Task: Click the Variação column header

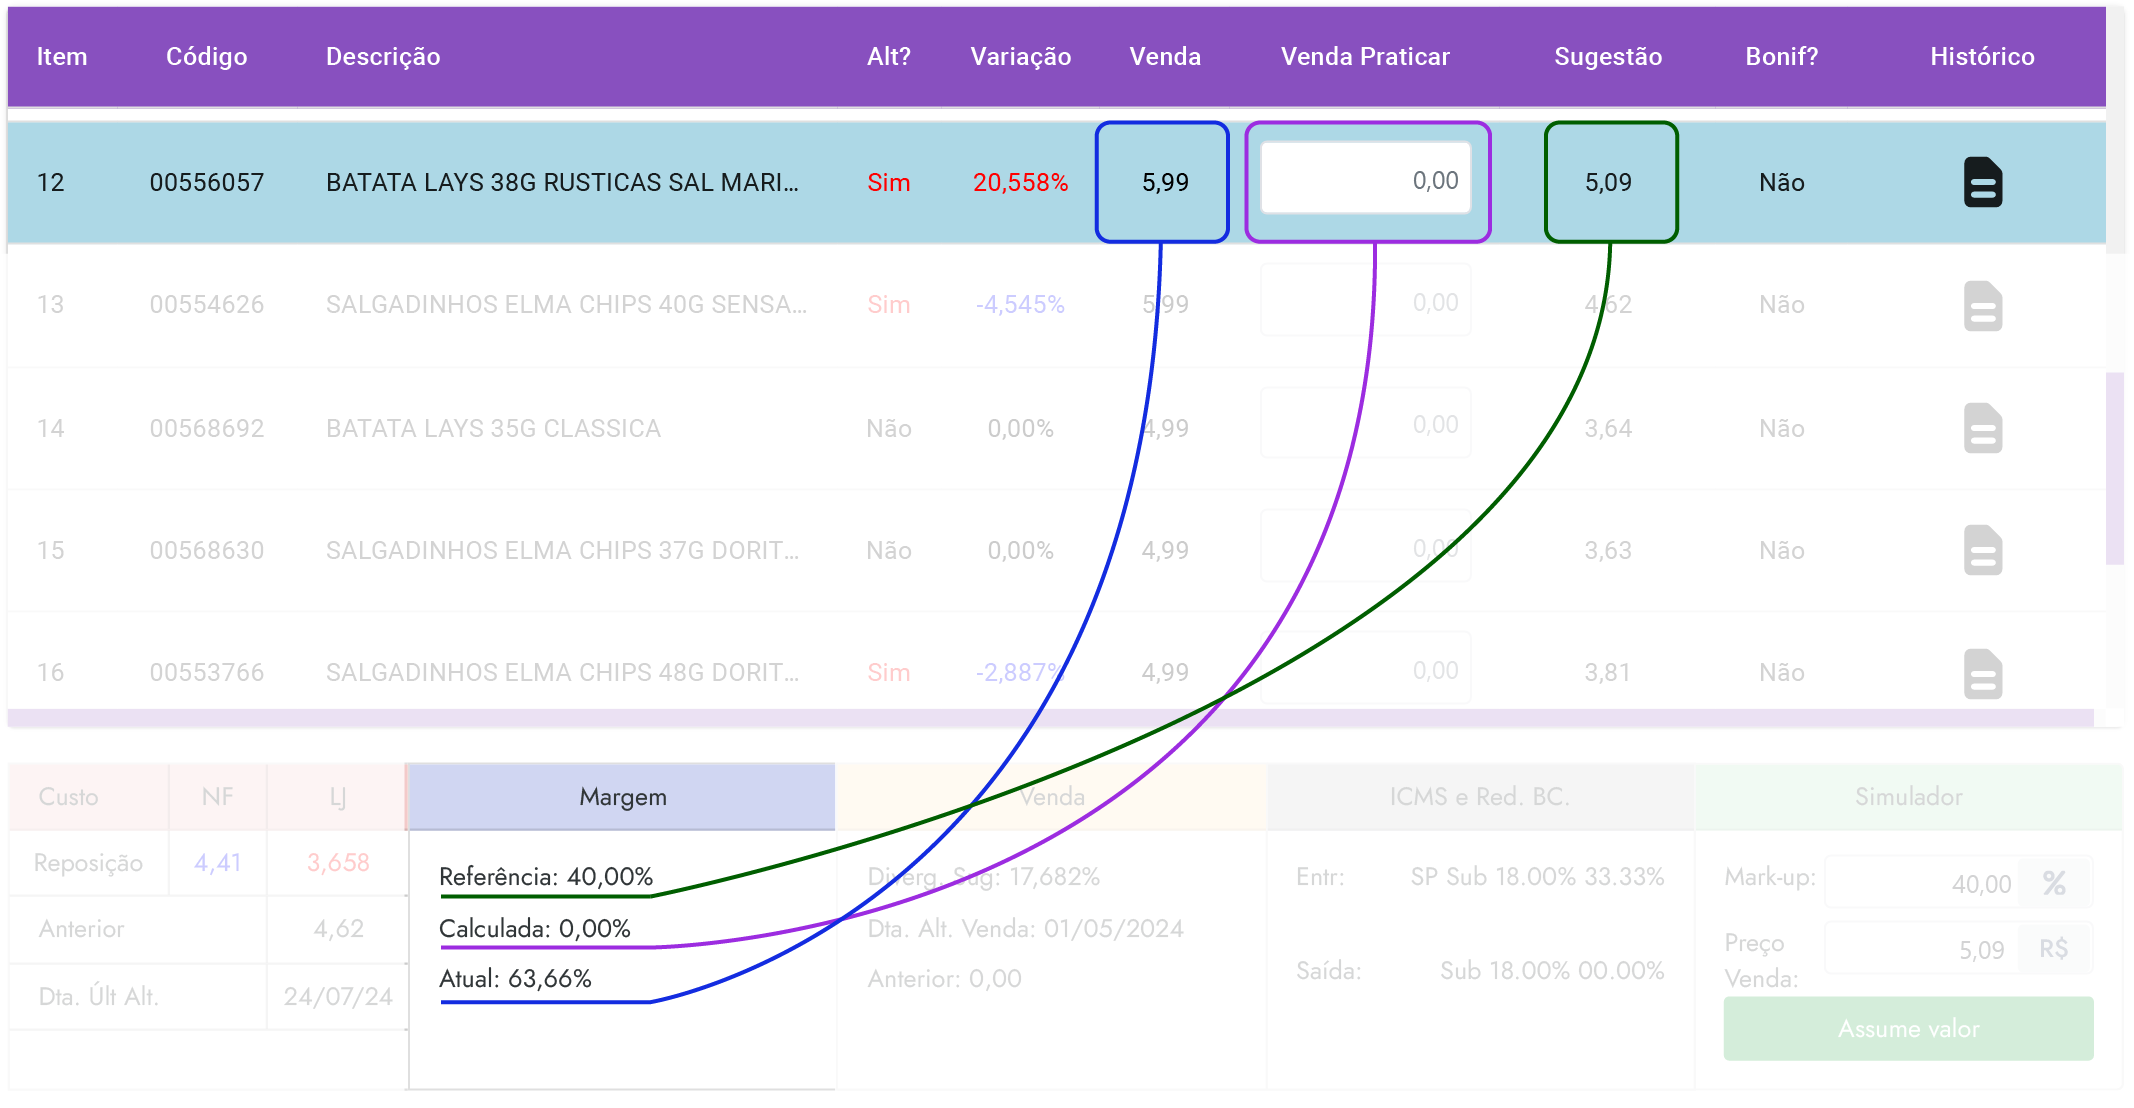Action: click(x=1020, y=57)
